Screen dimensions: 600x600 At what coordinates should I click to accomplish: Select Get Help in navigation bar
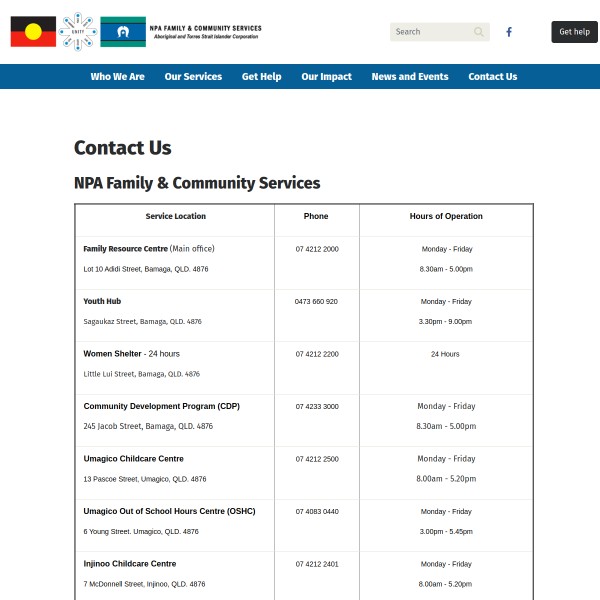(x=261, y=77)
